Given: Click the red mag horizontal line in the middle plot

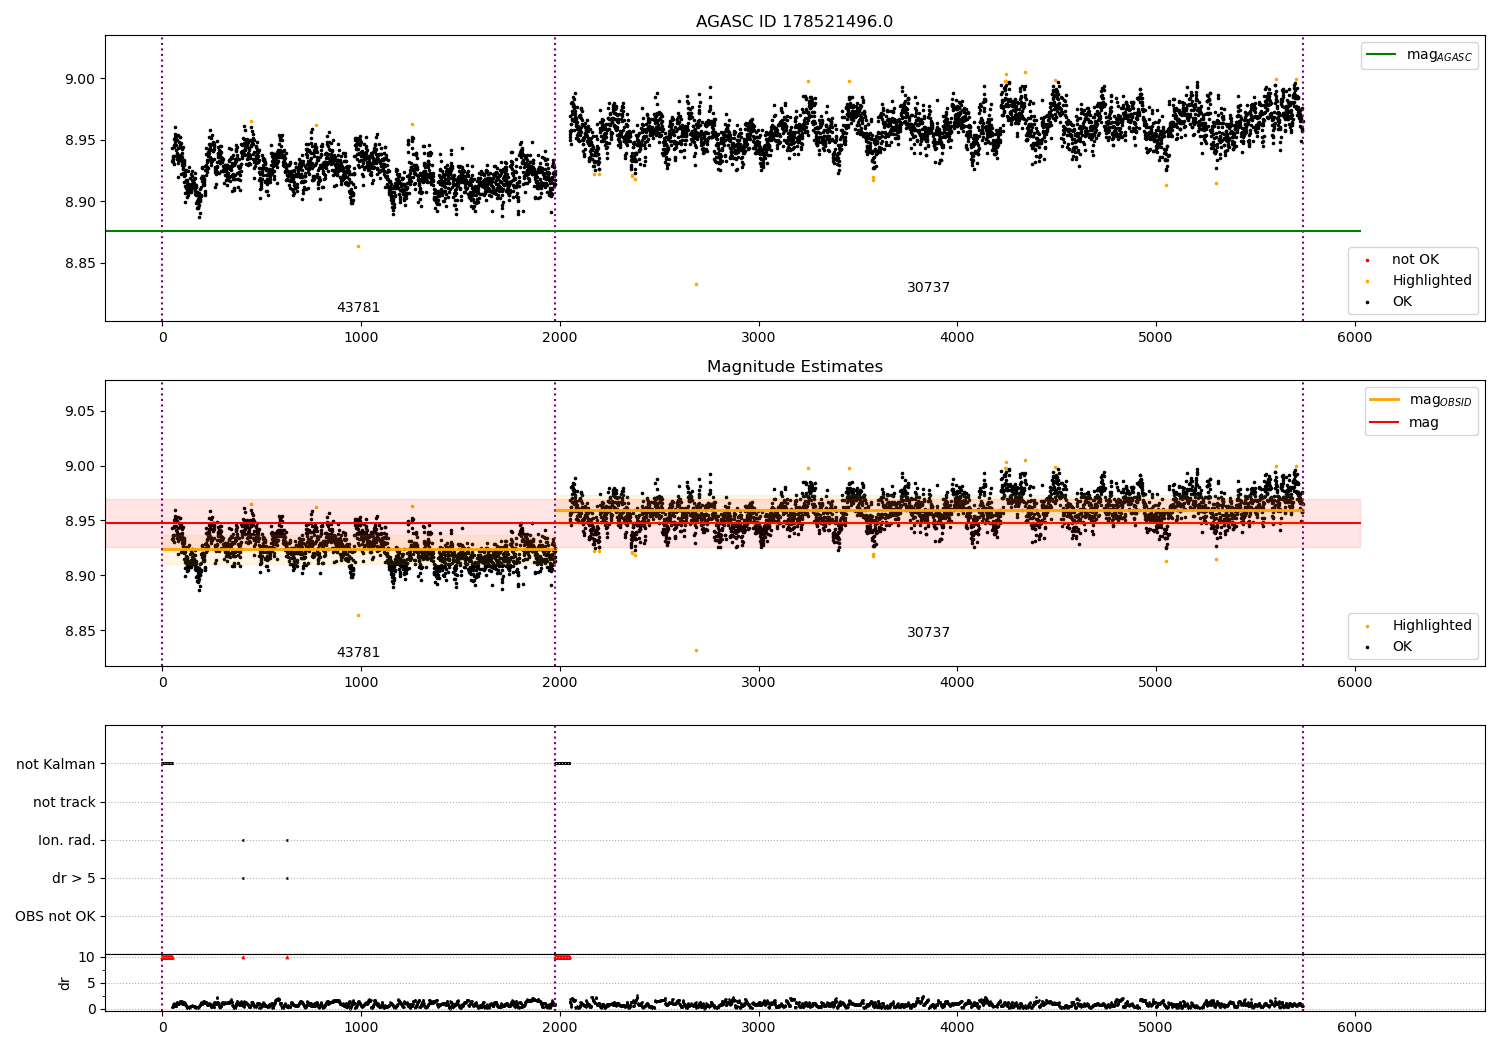Looking at the screenshot, I should point(733,523).
